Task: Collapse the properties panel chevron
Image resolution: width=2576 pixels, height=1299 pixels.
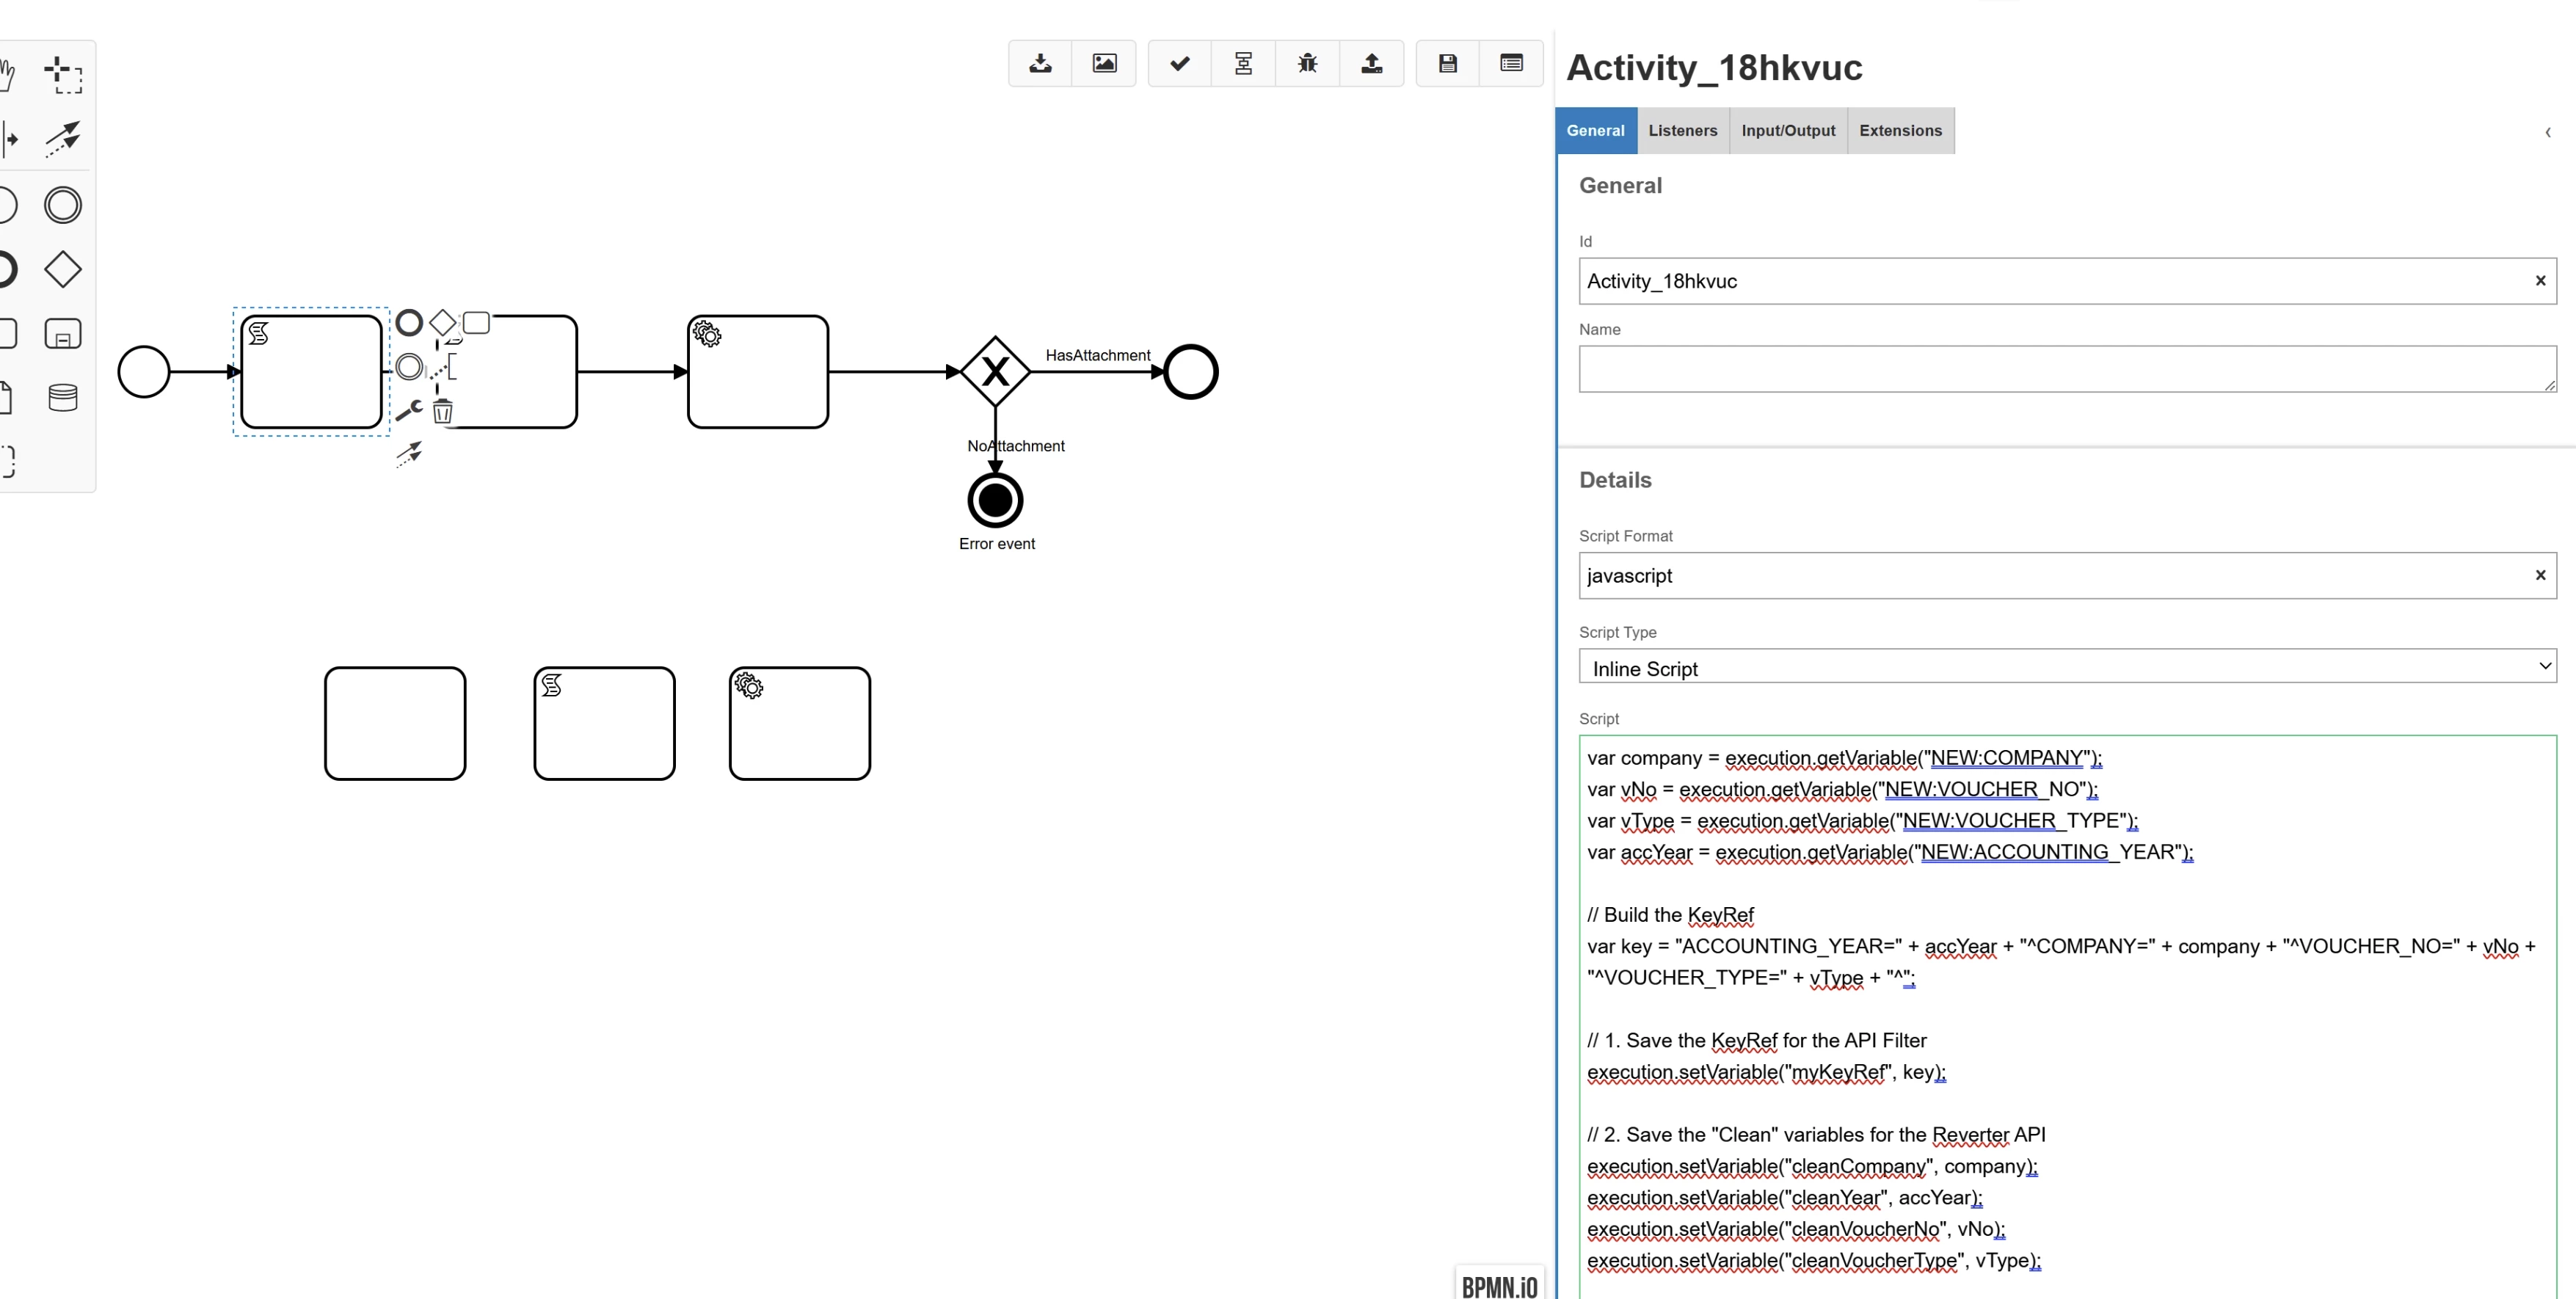Action: (x=2548, y=132)
